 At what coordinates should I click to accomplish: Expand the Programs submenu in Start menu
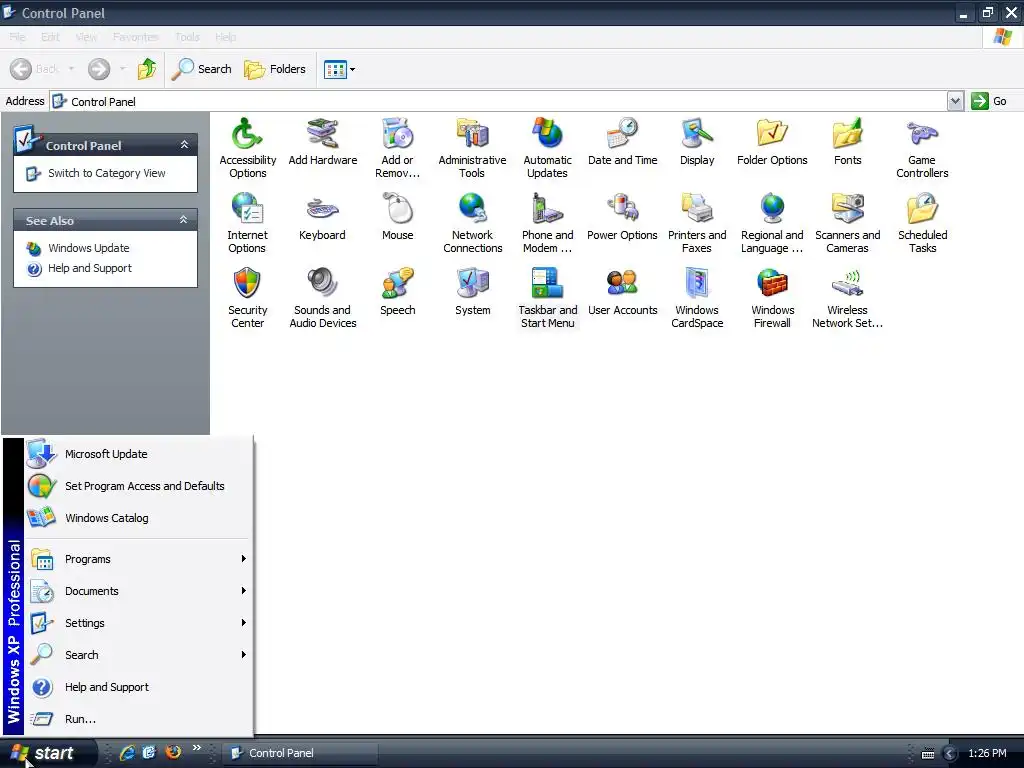click(x=138, y=559)
